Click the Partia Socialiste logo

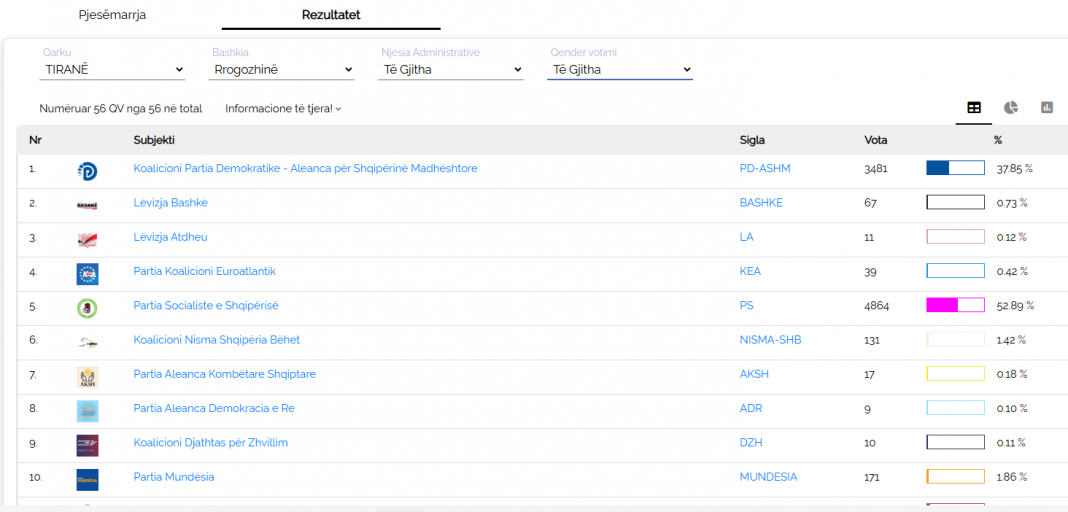pos(87,308)
